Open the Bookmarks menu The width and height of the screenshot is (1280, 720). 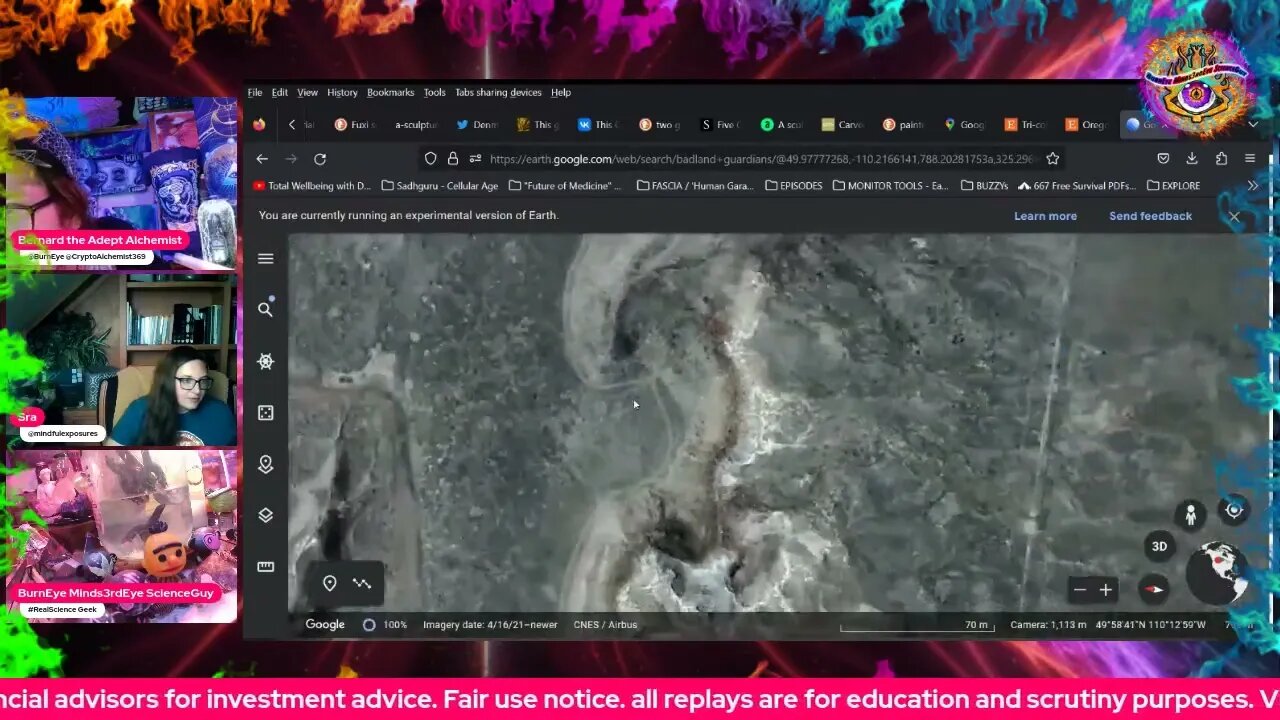coord(390,93)
